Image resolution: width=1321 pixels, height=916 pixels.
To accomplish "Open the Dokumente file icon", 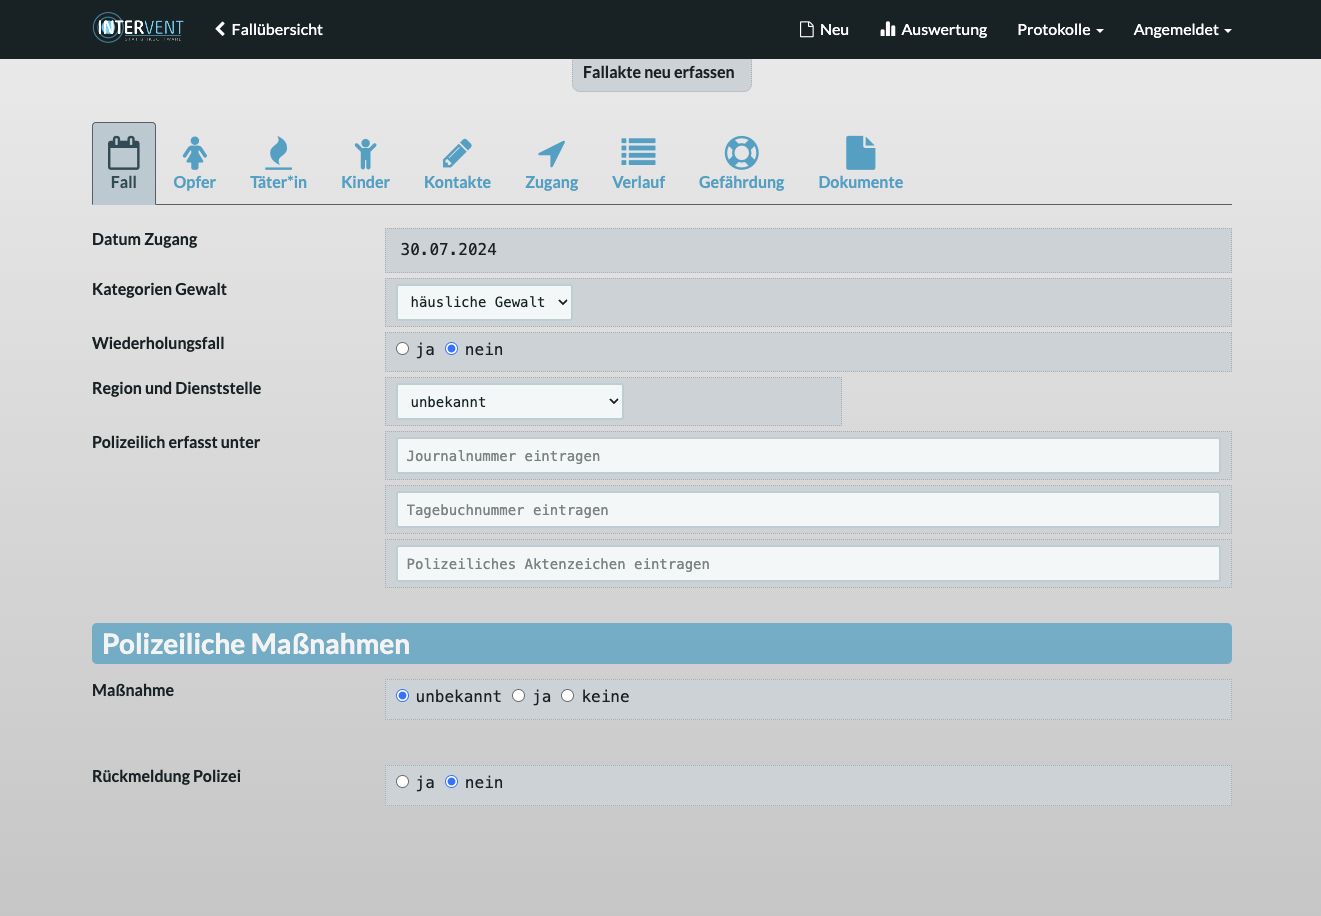I will (x=861, y=153).
